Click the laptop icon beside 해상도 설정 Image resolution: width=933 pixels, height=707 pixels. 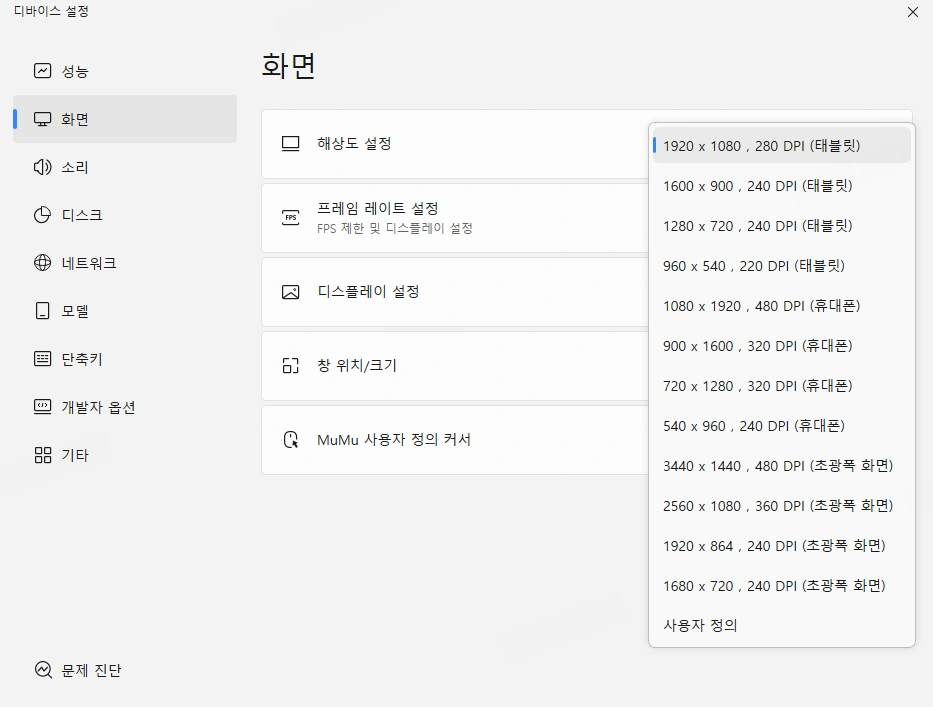290,143
